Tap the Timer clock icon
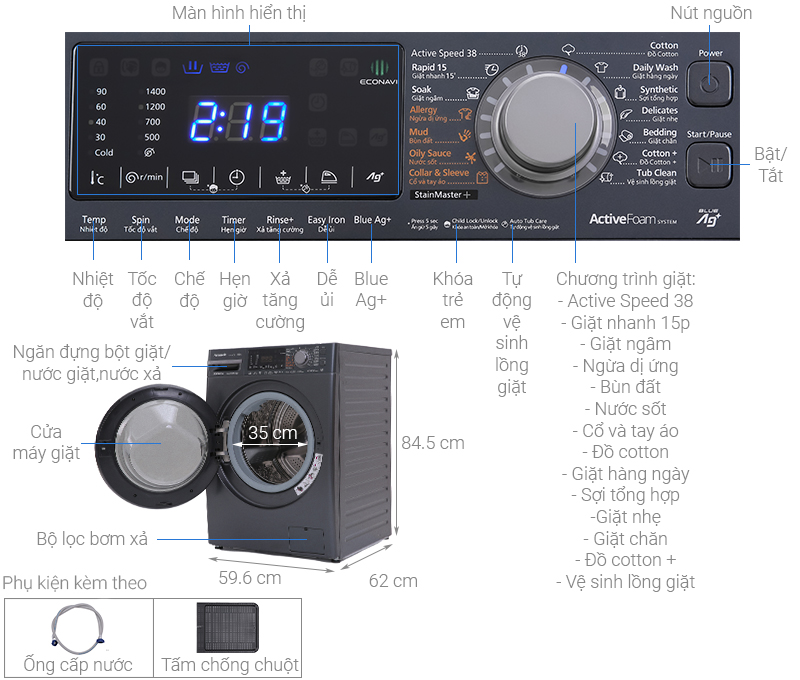Screen dimensions: 800x680 click(236, 177)
